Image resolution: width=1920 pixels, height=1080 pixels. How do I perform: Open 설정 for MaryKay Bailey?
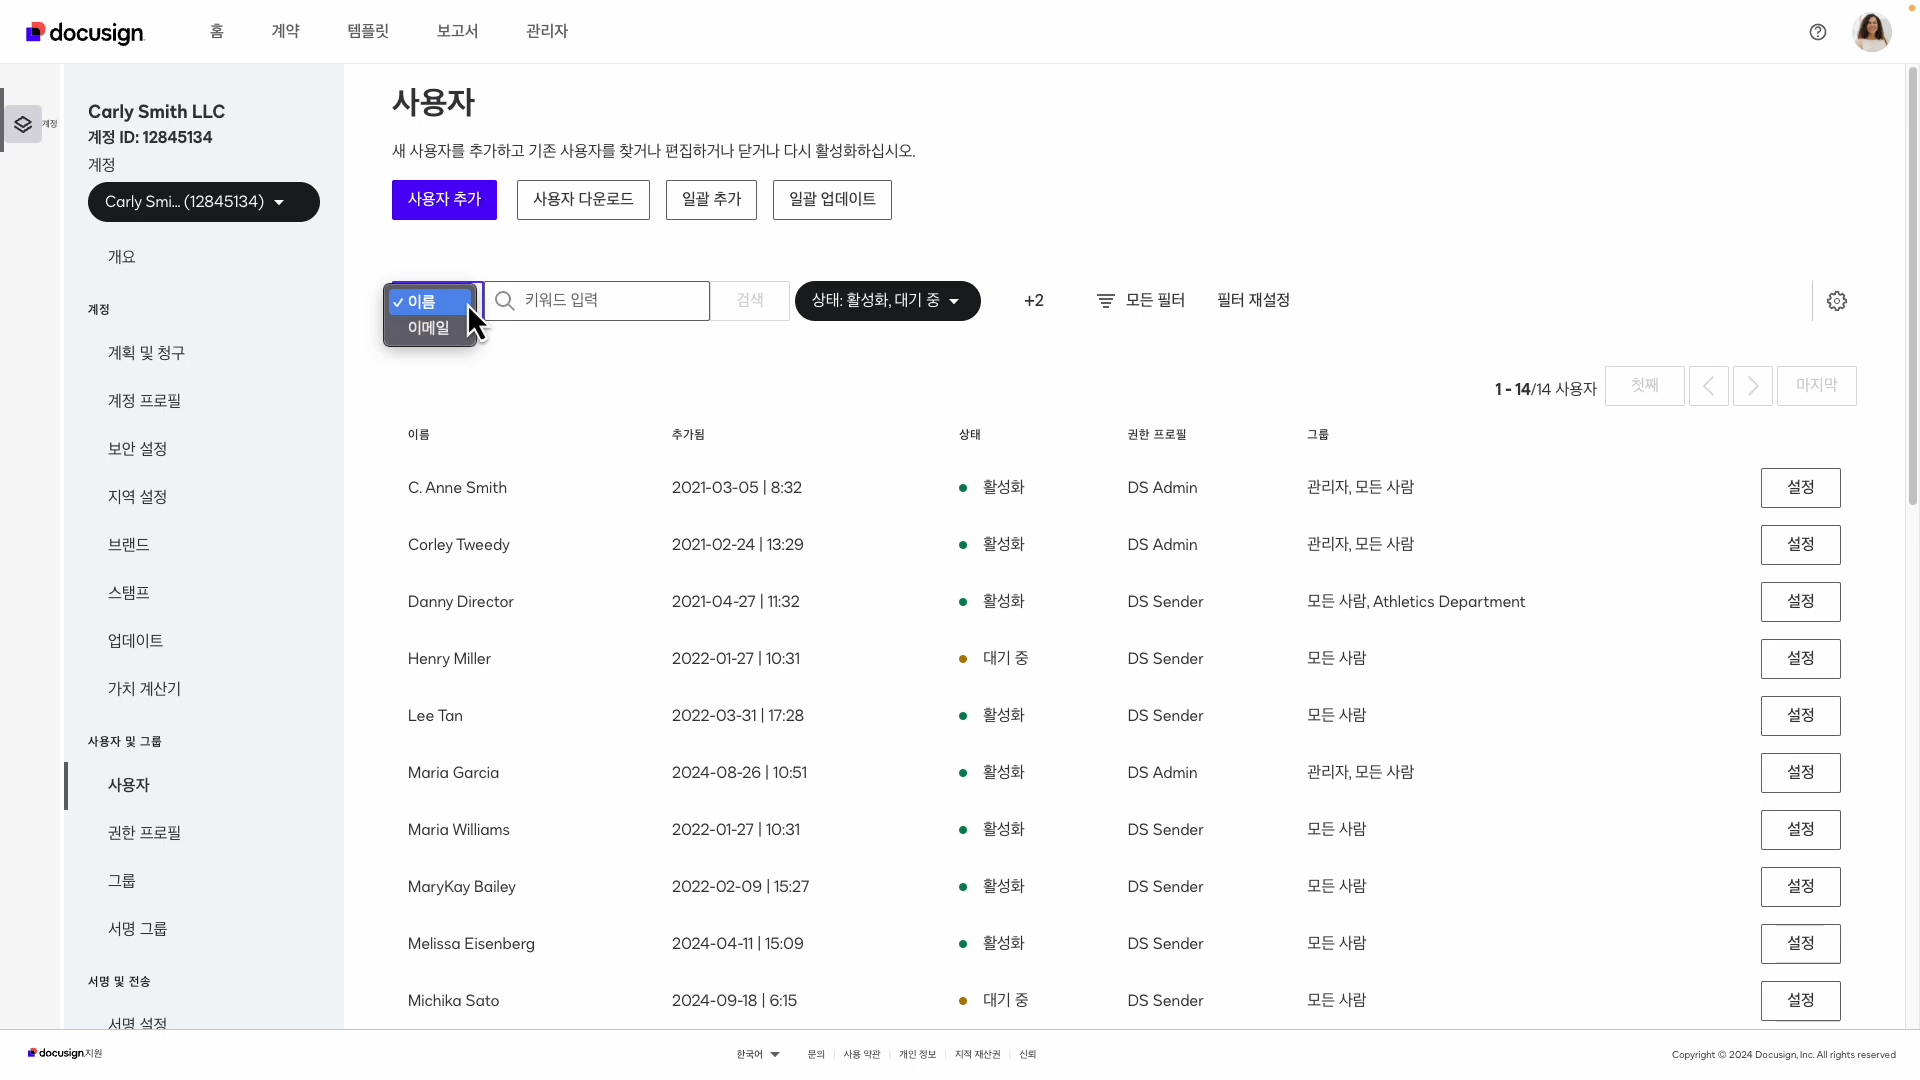click(x=1801, y=887)
